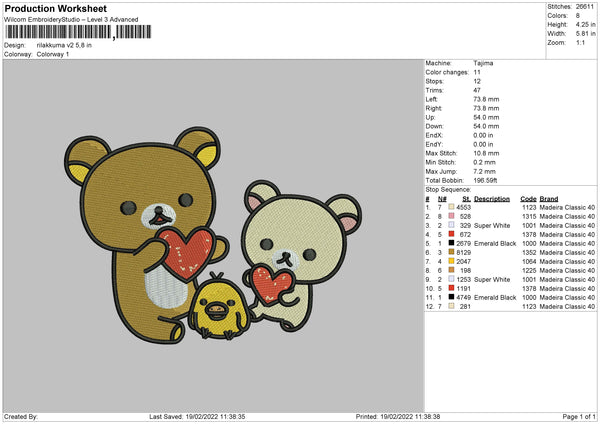Click the Total Bobbin value '196.59ft'
Image resolution: width=600 pixels, height=424 pixels.
point(485,180)
